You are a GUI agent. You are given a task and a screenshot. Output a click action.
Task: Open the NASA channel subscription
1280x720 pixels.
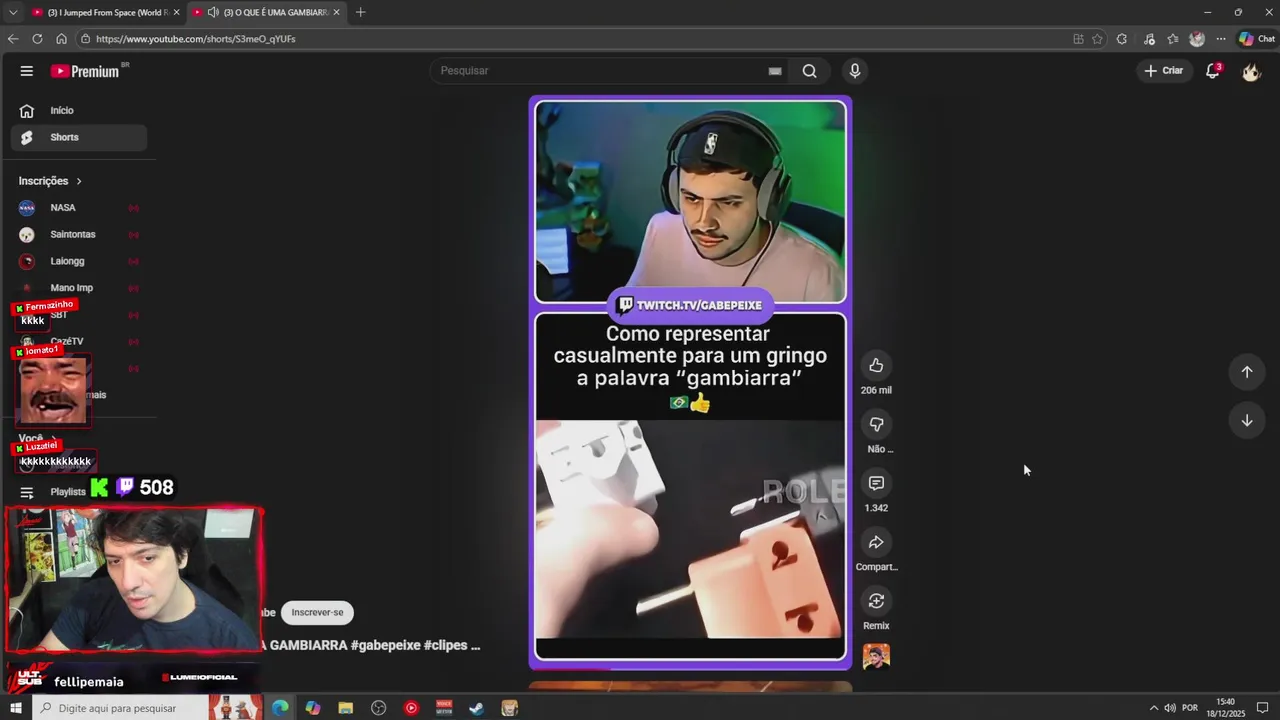(x=79, y=208)
